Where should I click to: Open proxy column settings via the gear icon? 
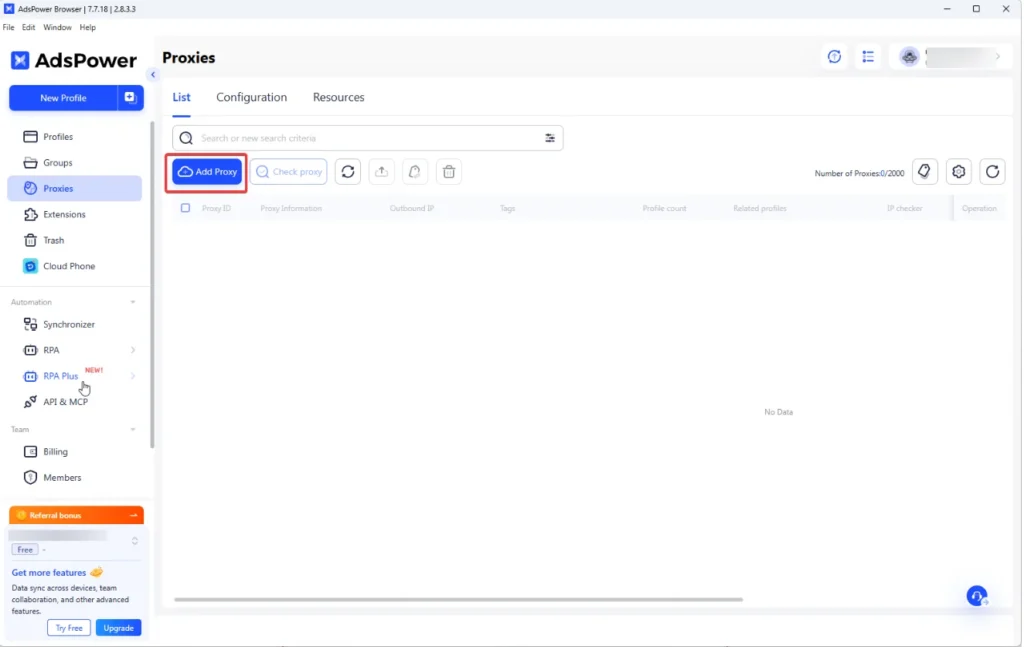coord(958,171)
